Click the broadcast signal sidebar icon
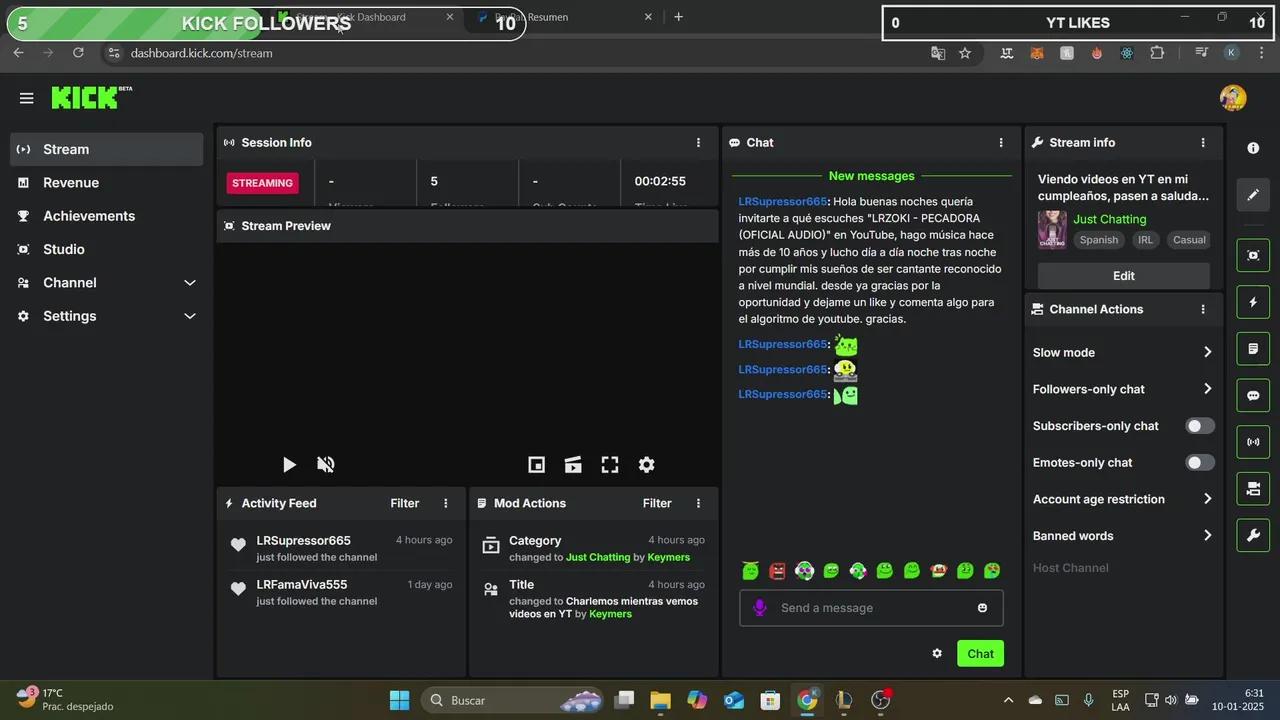This screenshot has width=1280, height=720. [1253, 442]
